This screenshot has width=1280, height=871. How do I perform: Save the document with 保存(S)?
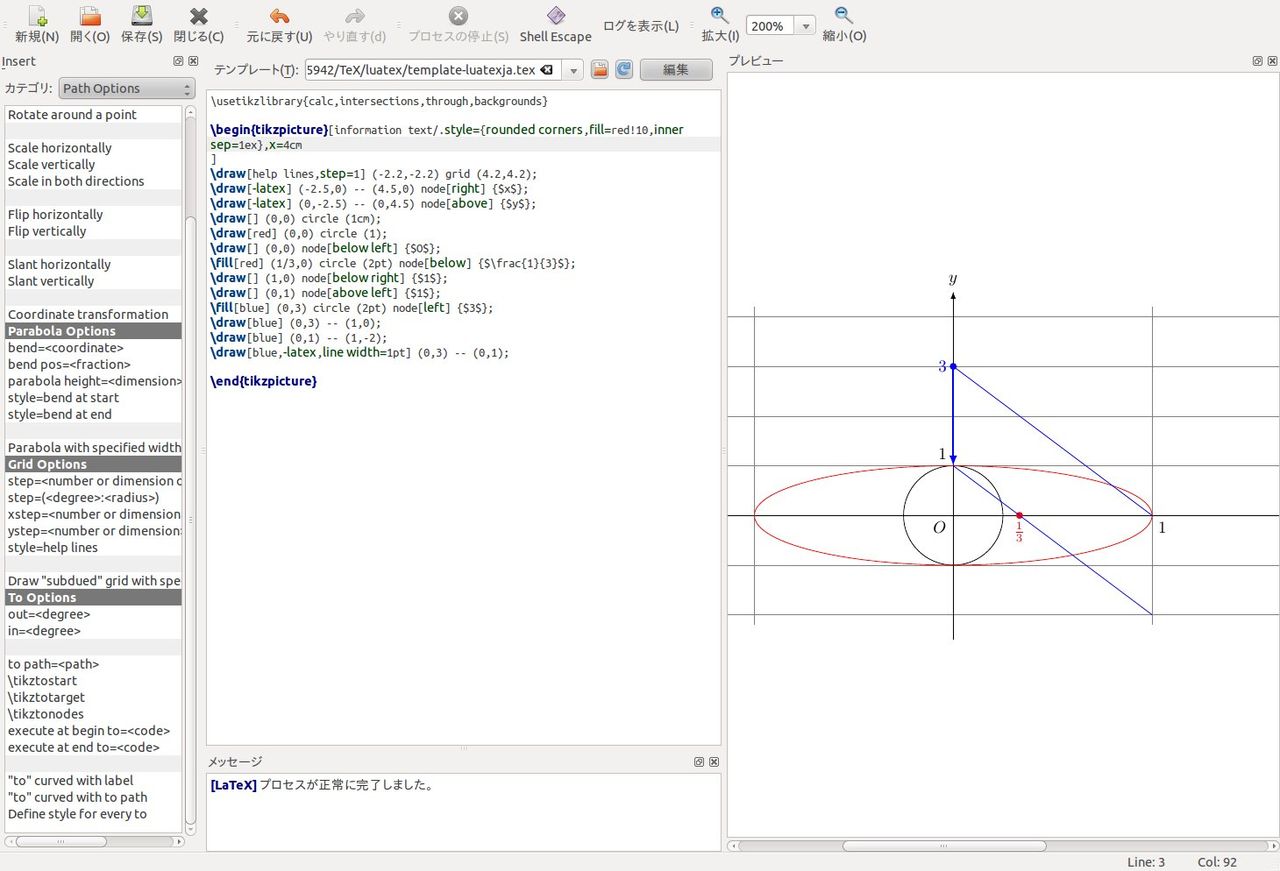pos(141,25)
